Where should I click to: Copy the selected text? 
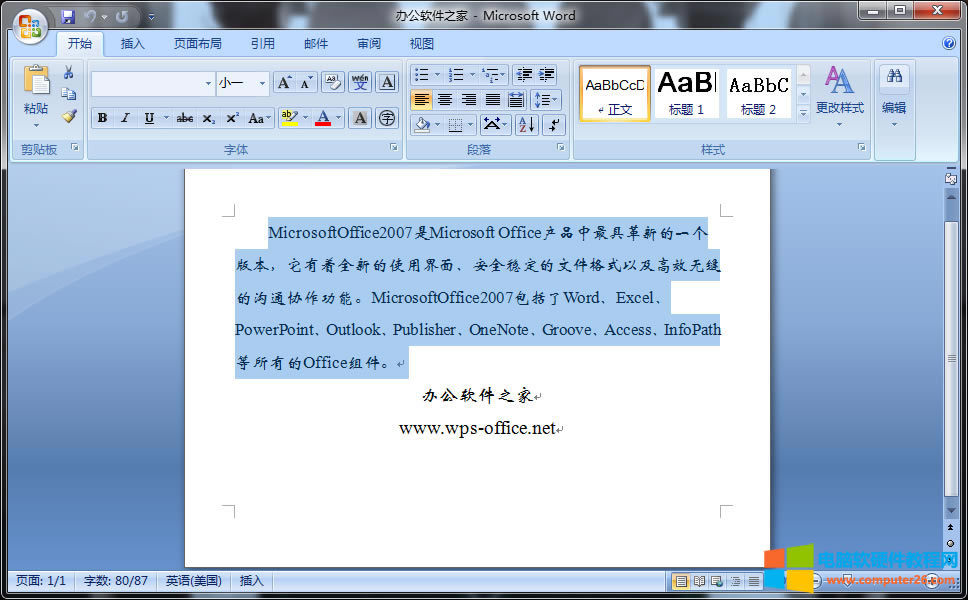(x=69, y=94)
